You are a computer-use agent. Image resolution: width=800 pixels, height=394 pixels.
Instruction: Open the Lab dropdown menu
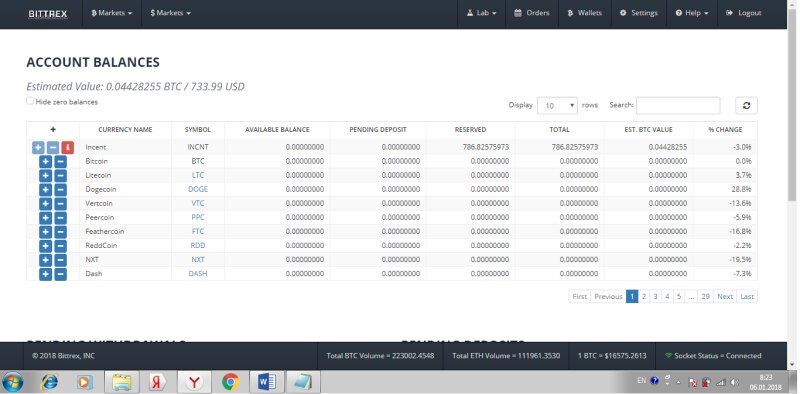(482, 13)
